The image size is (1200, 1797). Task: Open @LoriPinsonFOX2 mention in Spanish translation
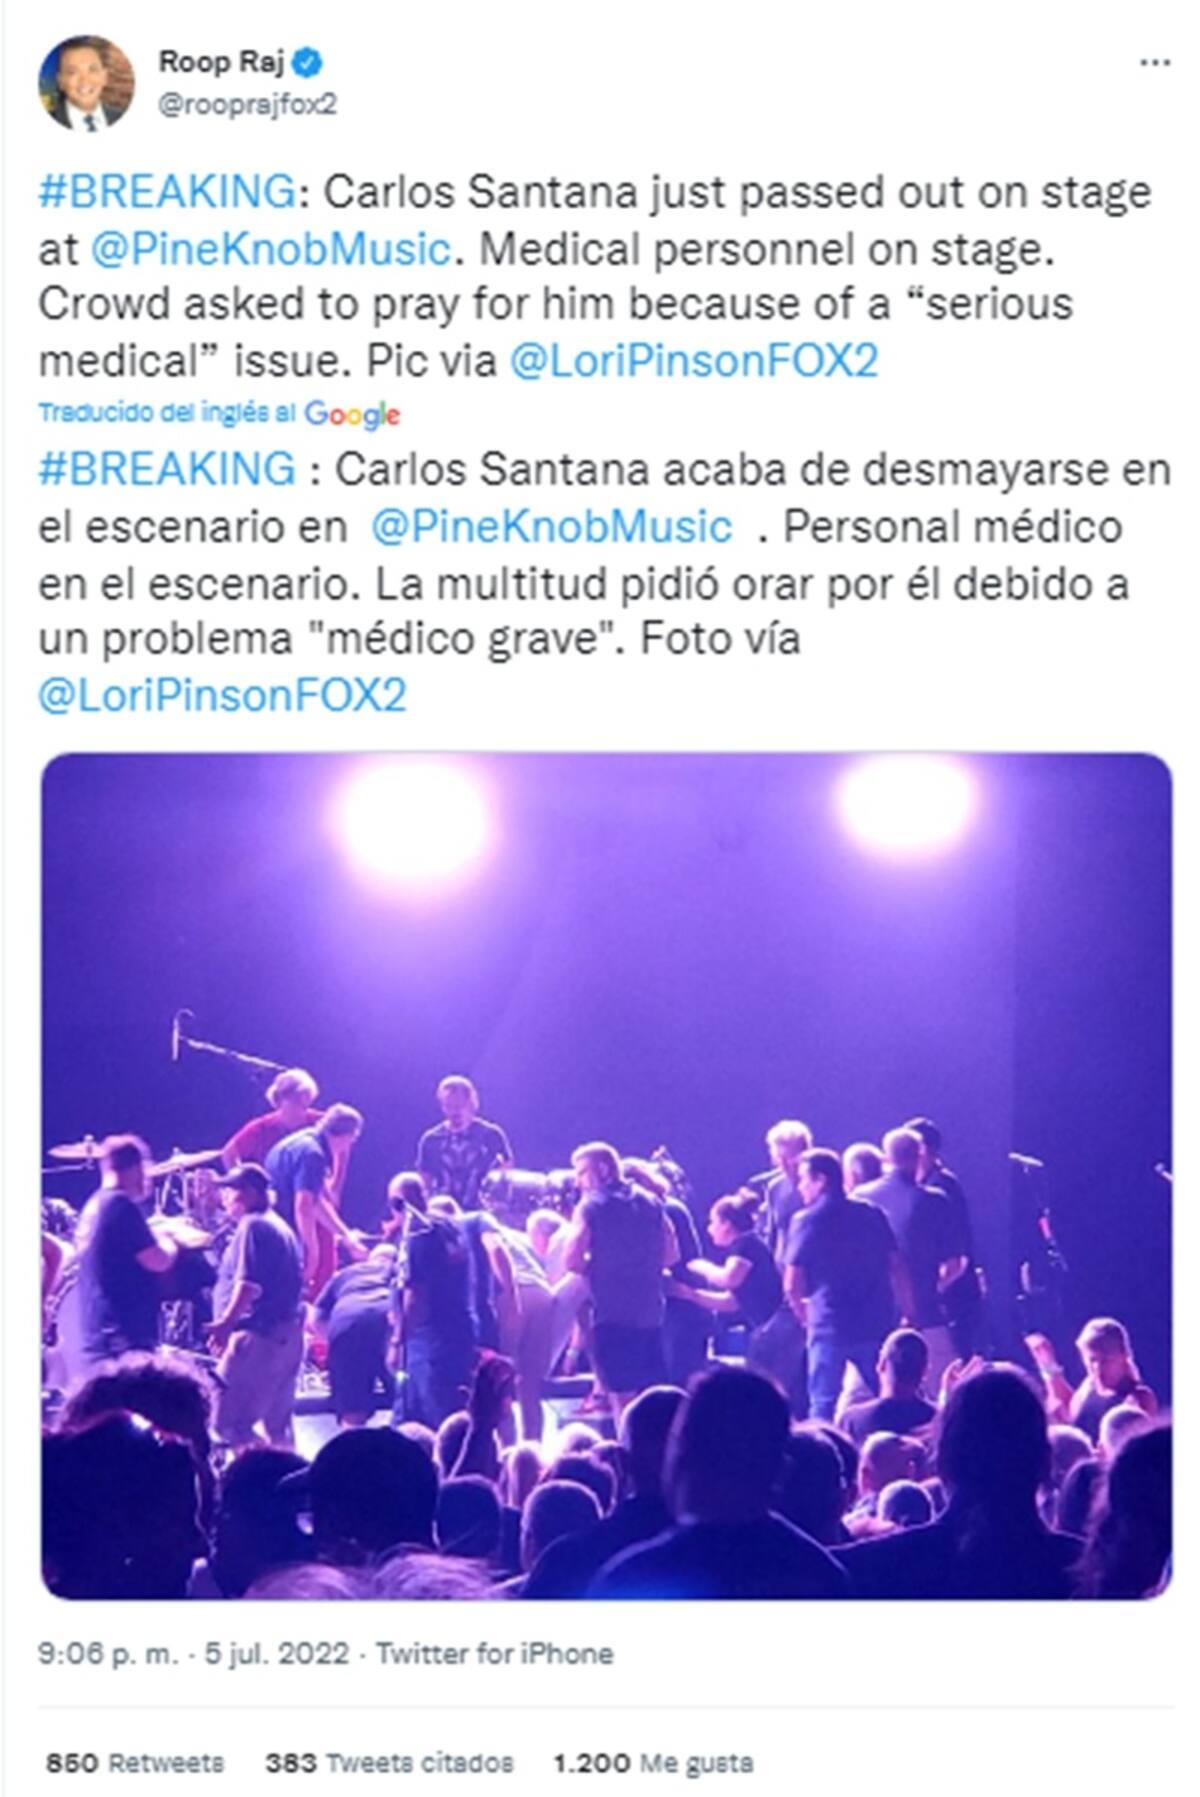(222, 695)
